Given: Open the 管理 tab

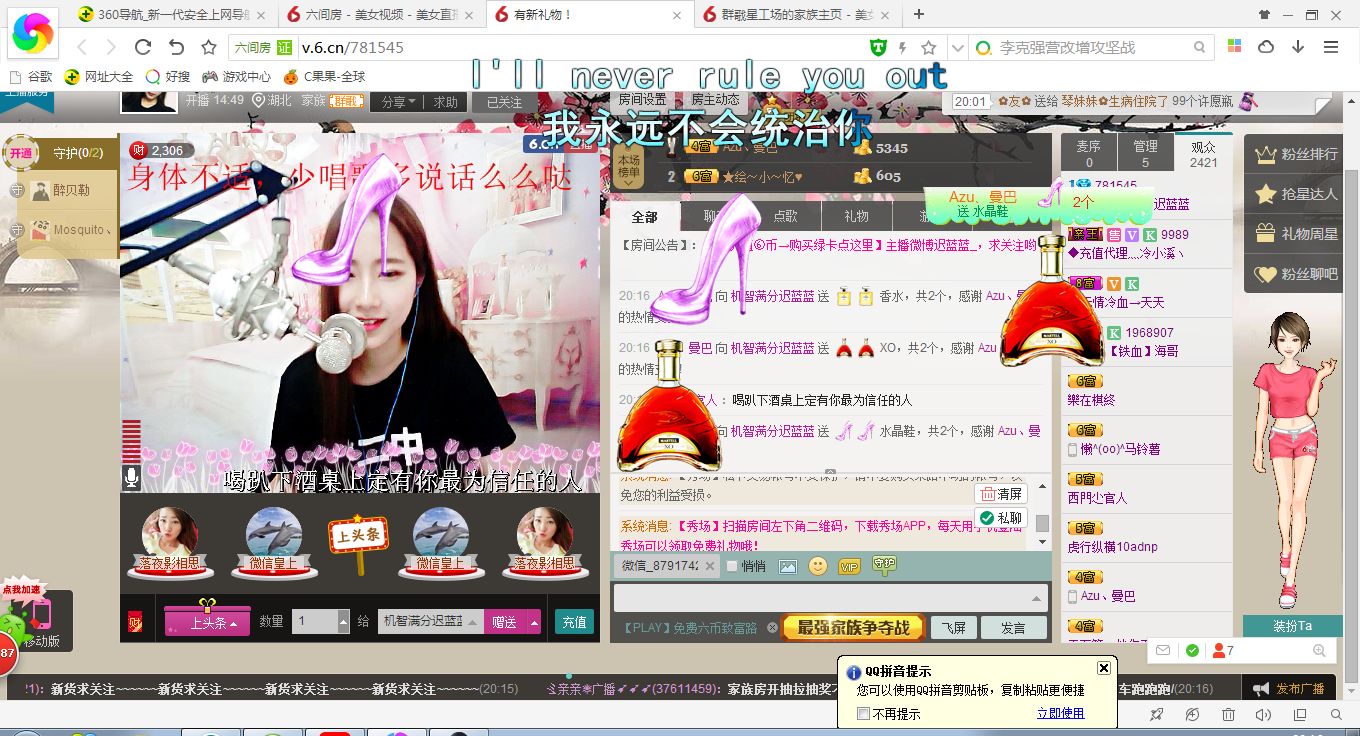Looking at the screenshot, I should click(x=1146, y=153).
